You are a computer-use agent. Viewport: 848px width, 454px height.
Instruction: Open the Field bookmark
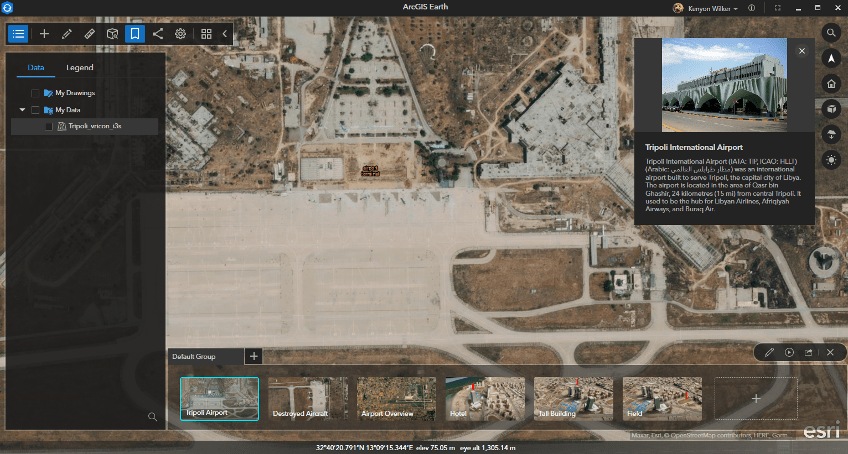(662, 399)
